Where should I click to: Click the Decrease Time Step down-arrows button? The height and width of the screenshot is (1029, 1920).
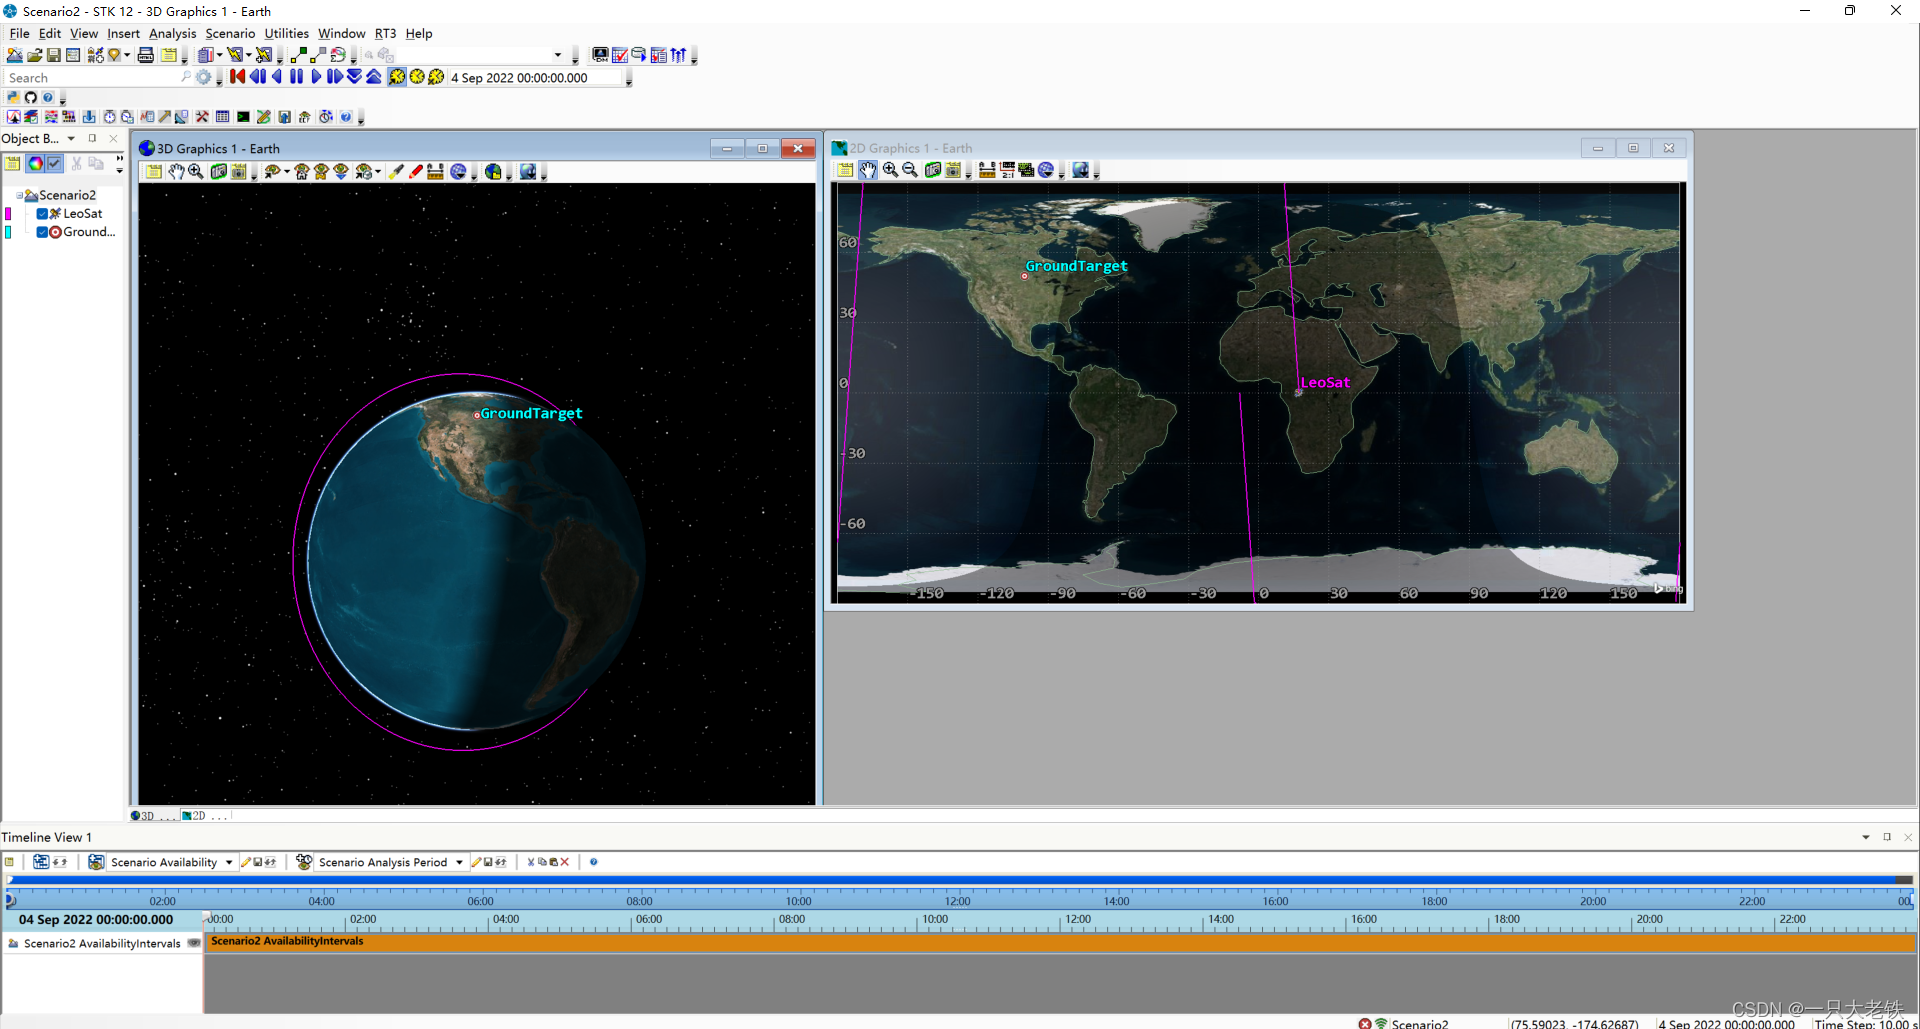(354, 77)
